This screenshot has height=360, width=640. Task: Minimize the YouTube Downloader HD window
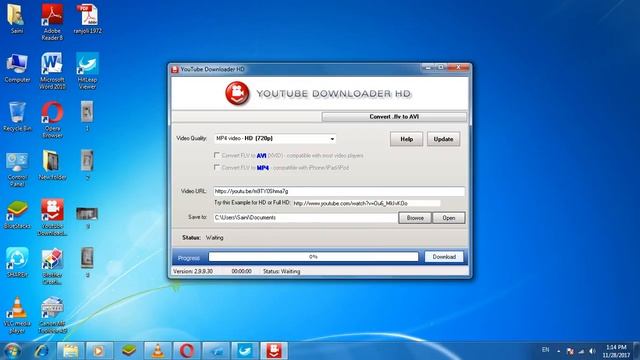[x=427, y=67]
